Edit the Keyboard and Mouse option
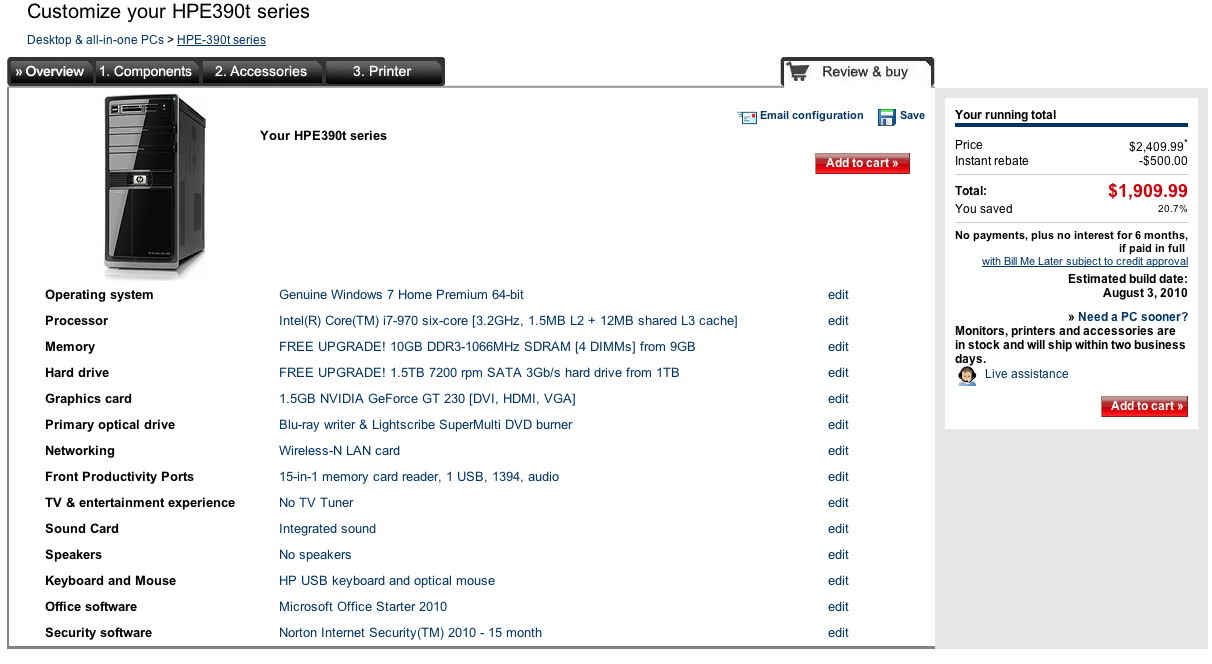Screen dimensions: 1212x664 838,581
